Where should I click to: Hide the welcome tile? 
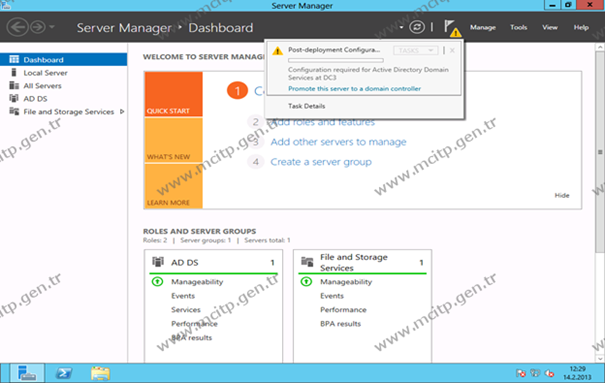click(562, 195)
